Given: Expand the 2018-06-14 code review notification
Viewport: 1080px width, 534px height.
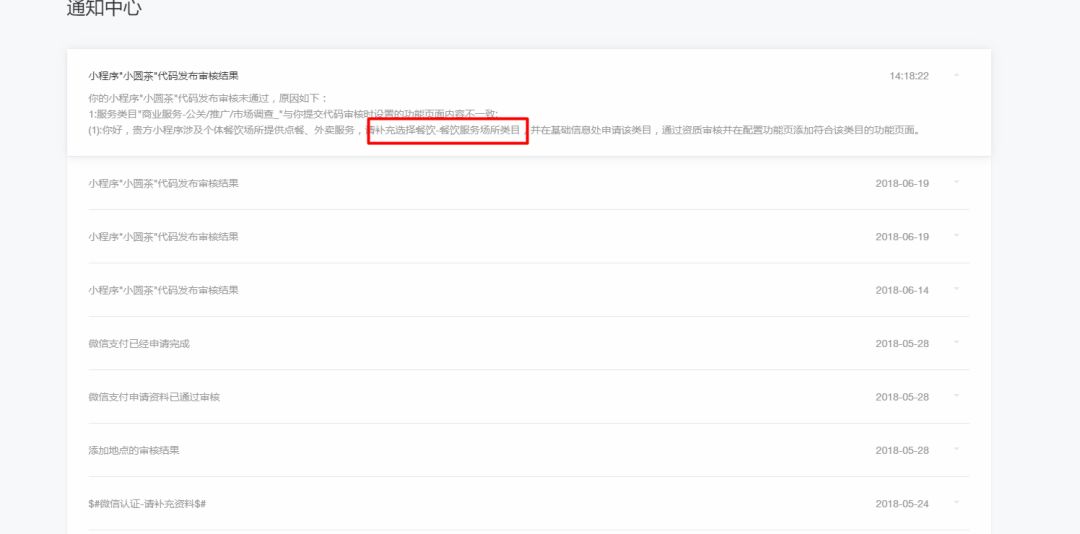Looking at the screenshot, I should pyautogui.click(x=957, y=289).
